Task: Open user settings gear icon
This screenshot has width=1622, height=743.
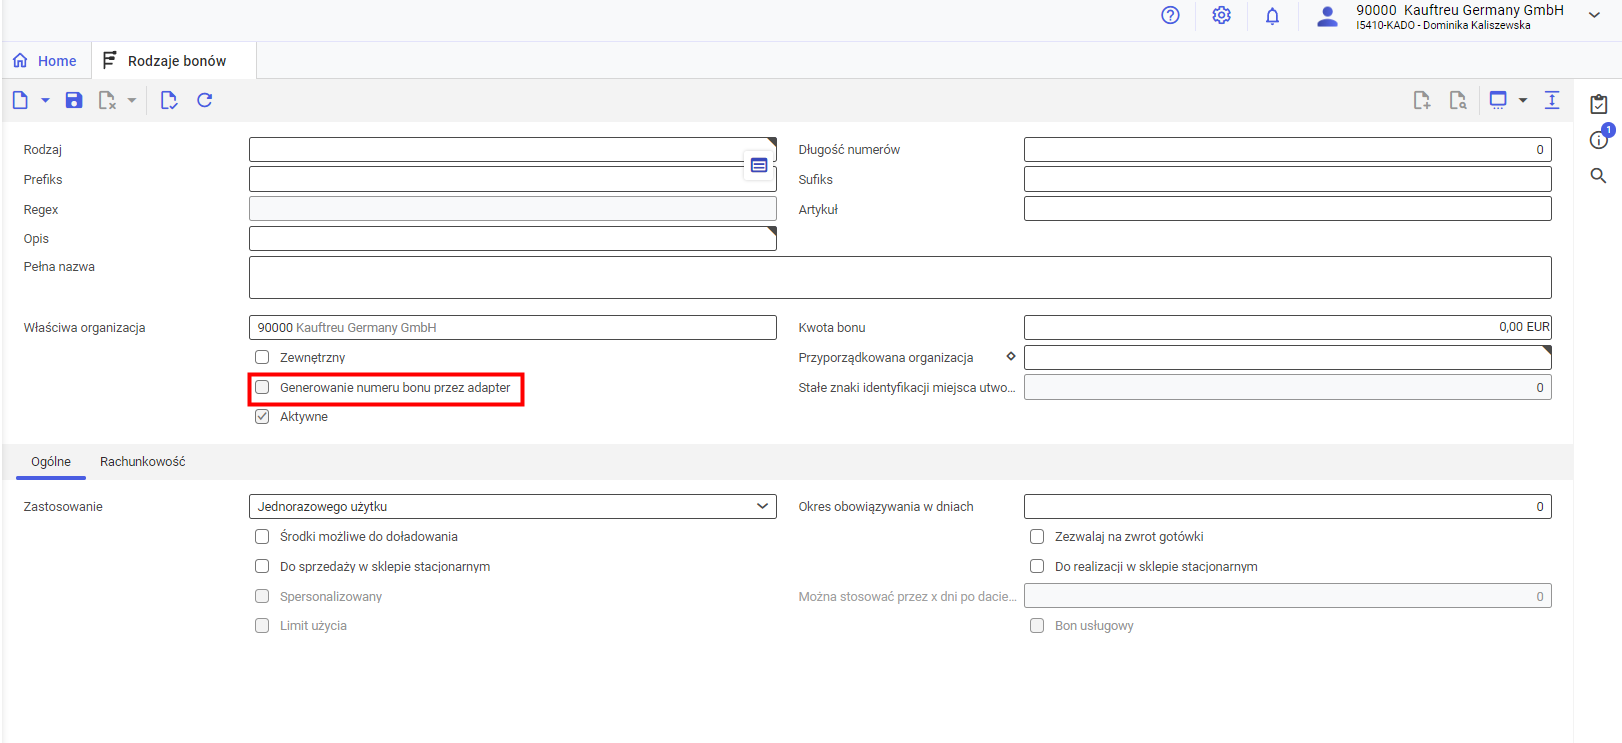Action: pyautogui.click(x=1221, y=15)
